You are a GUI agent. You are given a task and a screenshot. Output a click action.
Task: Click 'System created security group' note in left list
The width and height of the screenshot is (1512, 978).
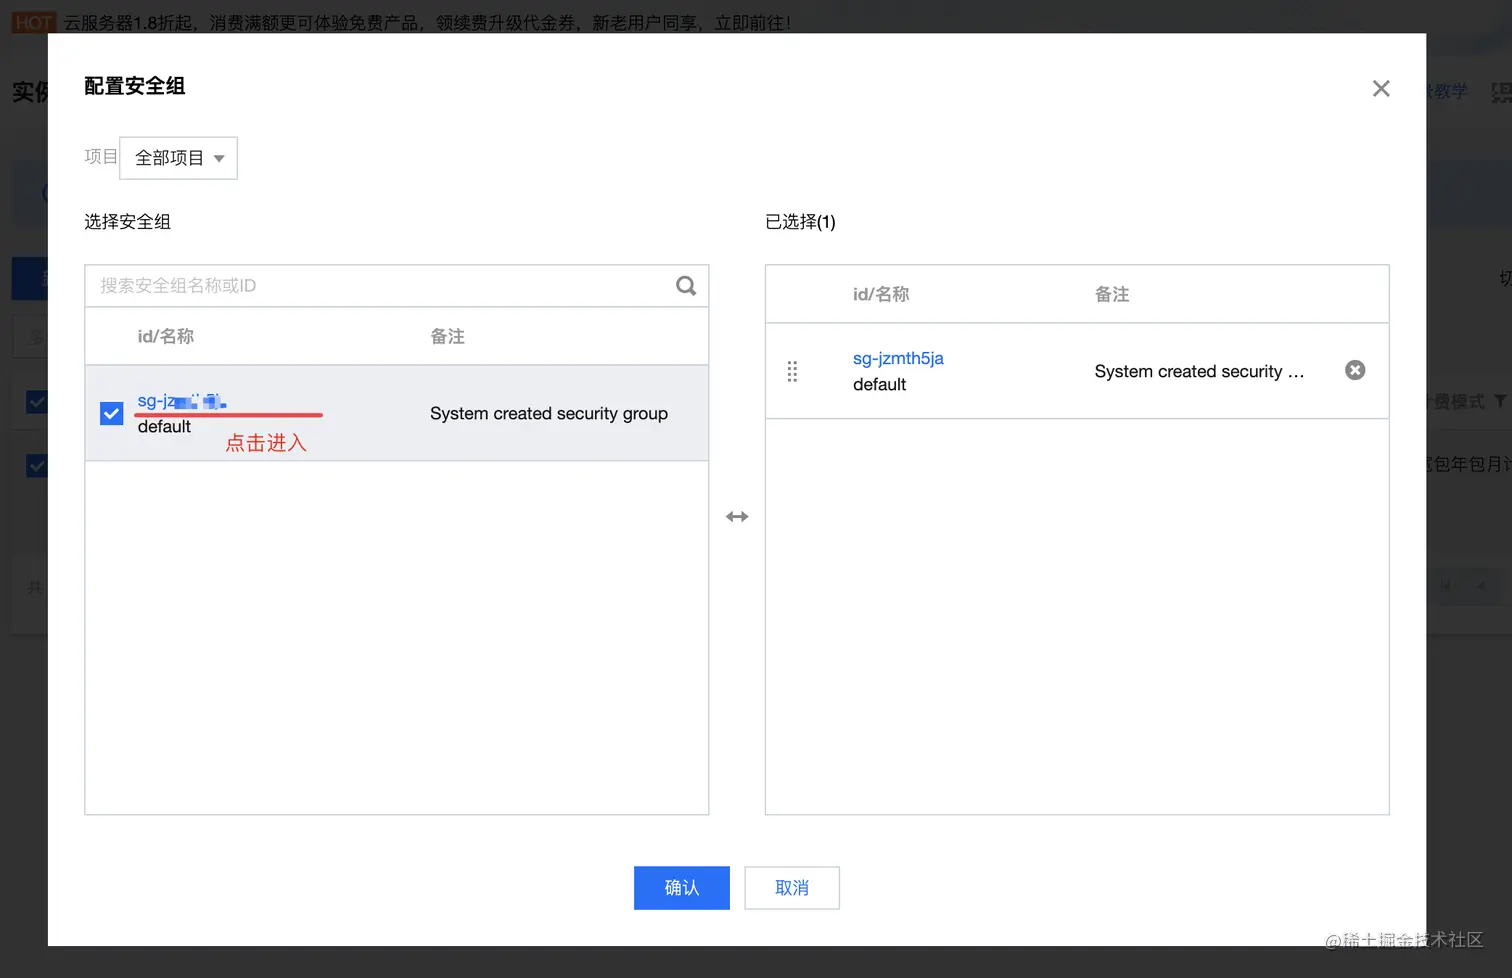[549, 413]
